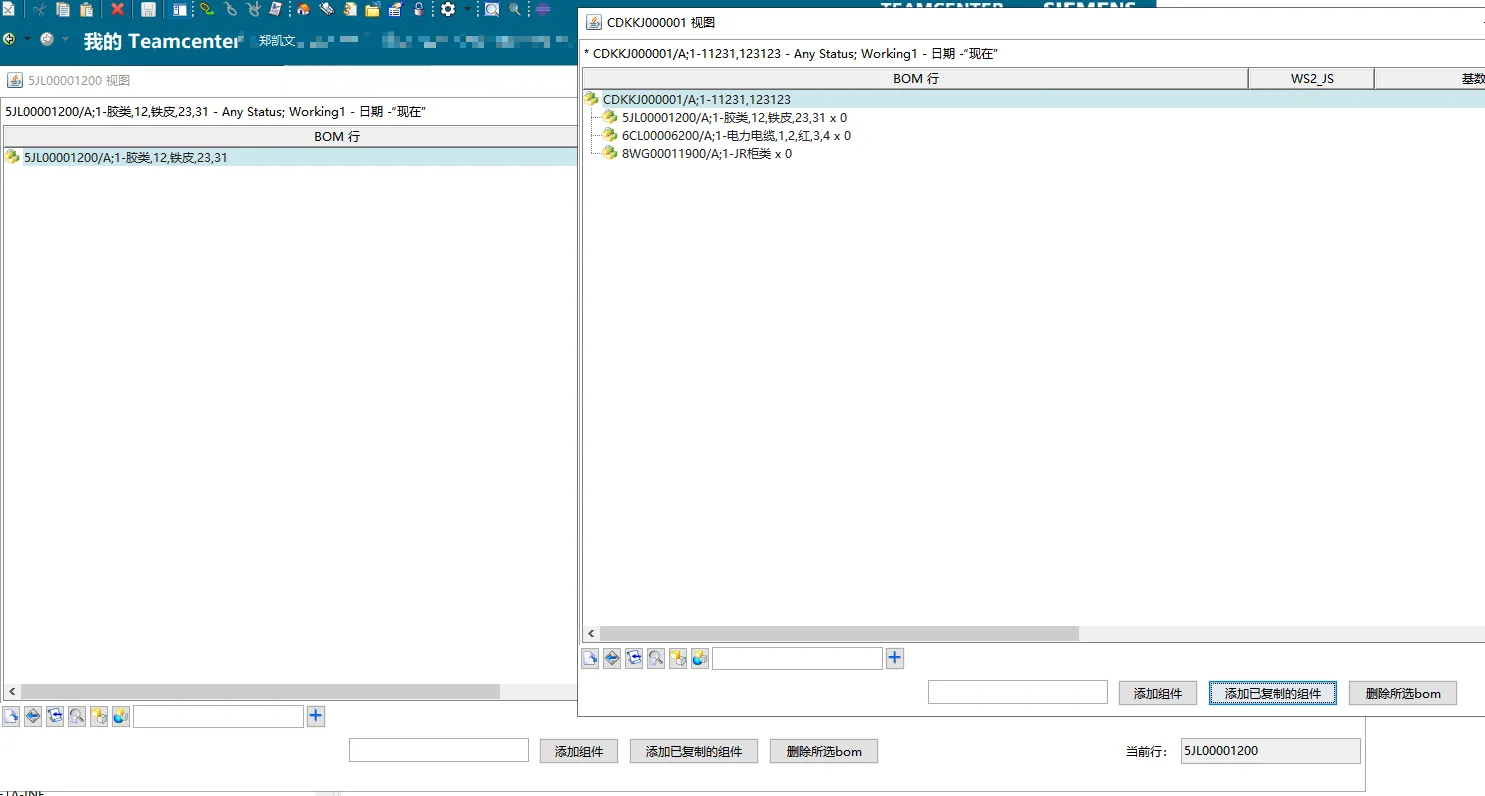Open the Settings gear icon
Image resolution: width=1485 pixels, height=796 pixels.
pos(446,9)
